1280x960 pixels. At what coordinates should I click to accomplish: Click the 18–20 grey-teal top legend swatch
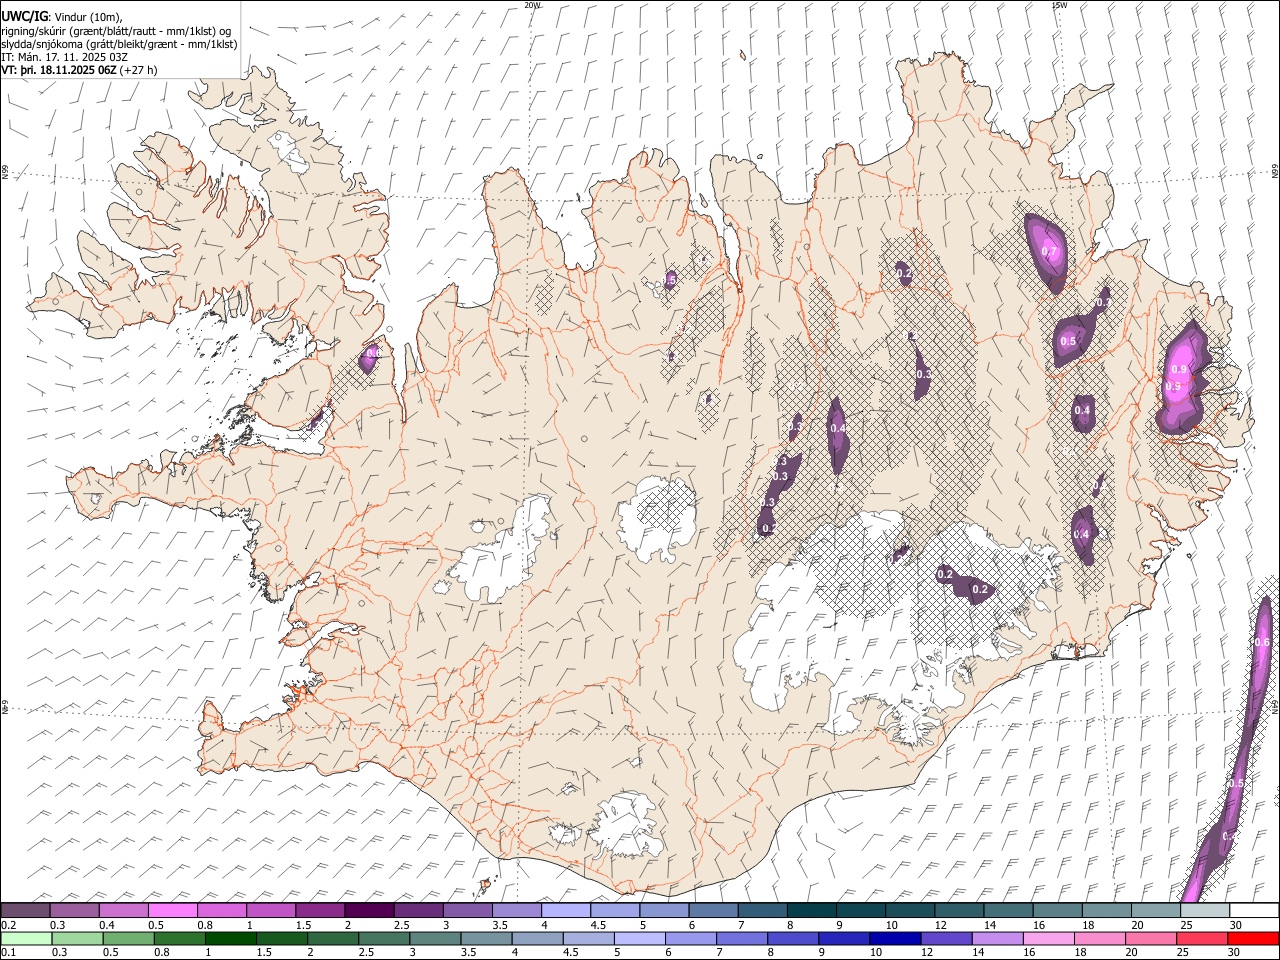(1106, 910)
